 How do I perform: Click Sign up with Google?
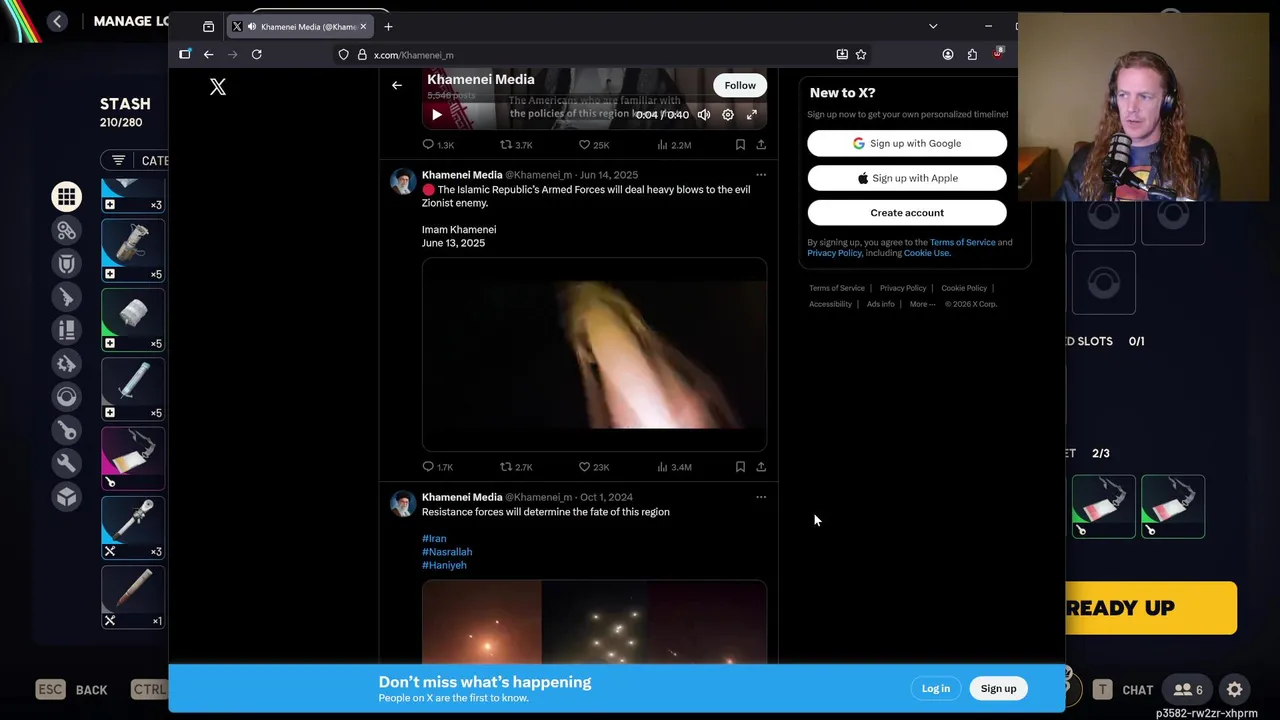tap(907, 143)
